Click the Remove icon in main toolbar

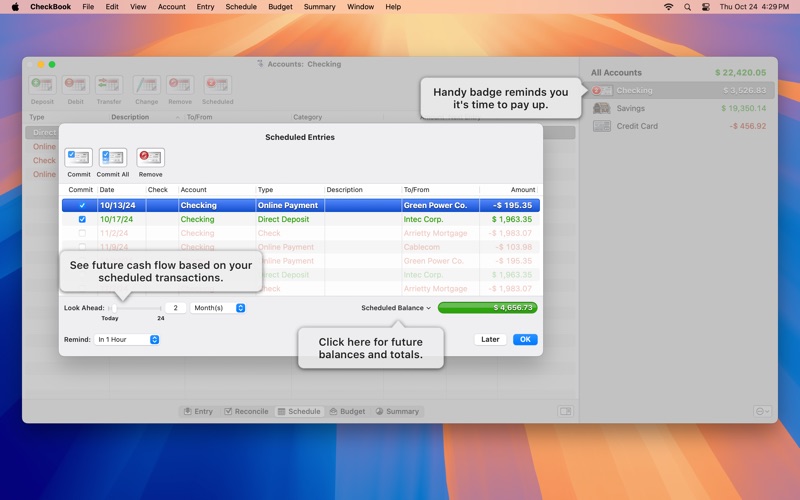click(x=180, y=85)
